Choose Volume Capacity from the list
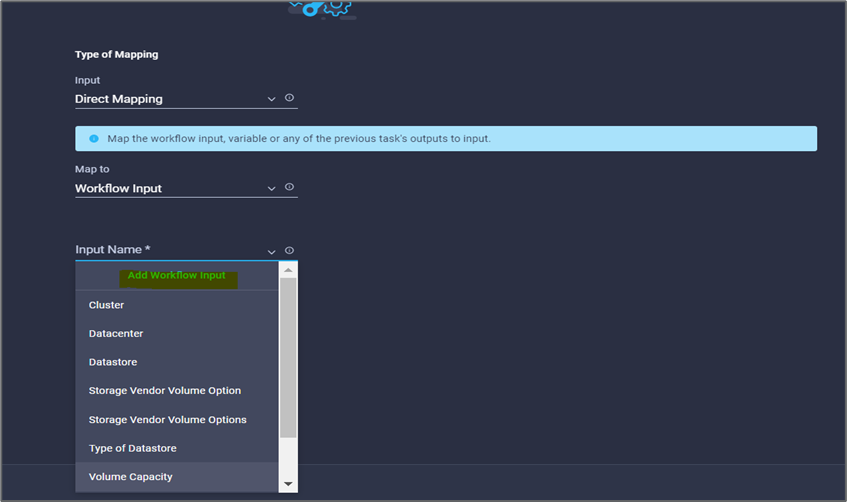The height and width of the screenshot is (502, 847). coord(177,477)
